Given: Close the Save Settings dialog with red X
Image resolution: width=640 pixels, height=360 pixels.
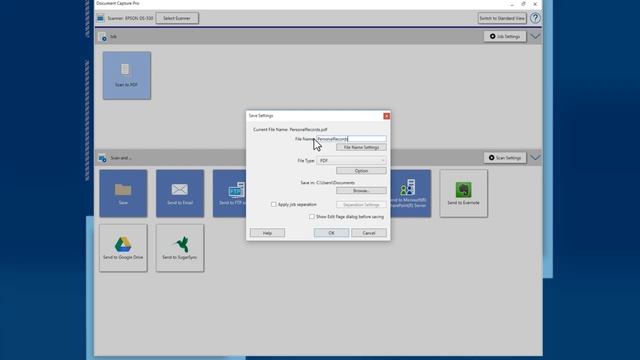Looking at the screenshot, I should pos(386,116).
